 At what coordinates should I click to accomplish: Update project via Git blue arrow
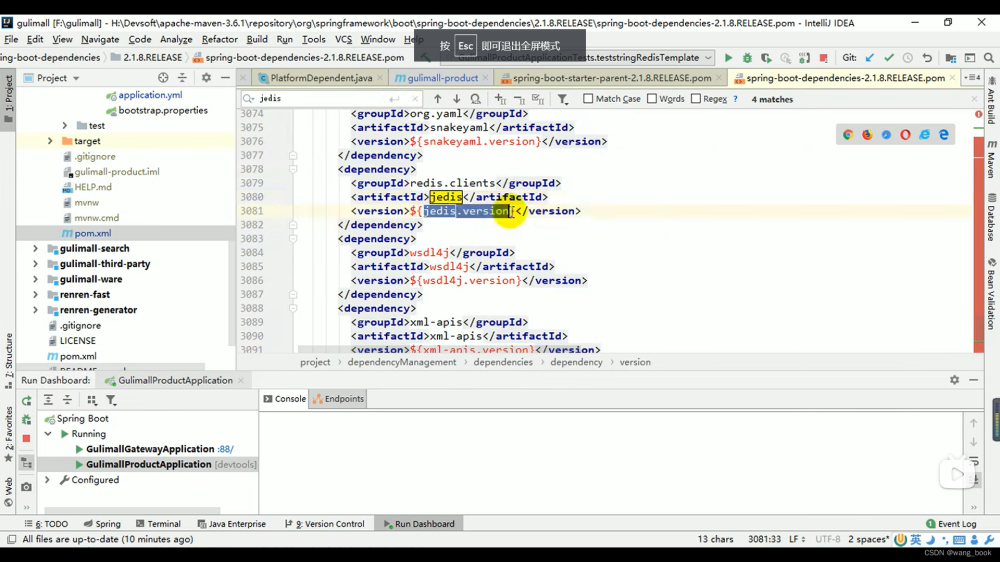click(870, 58)
